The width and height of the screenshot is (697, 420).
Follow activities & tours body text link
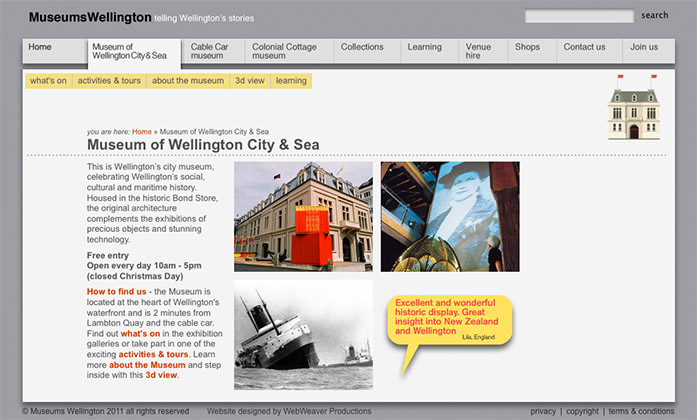pos(153,354)
